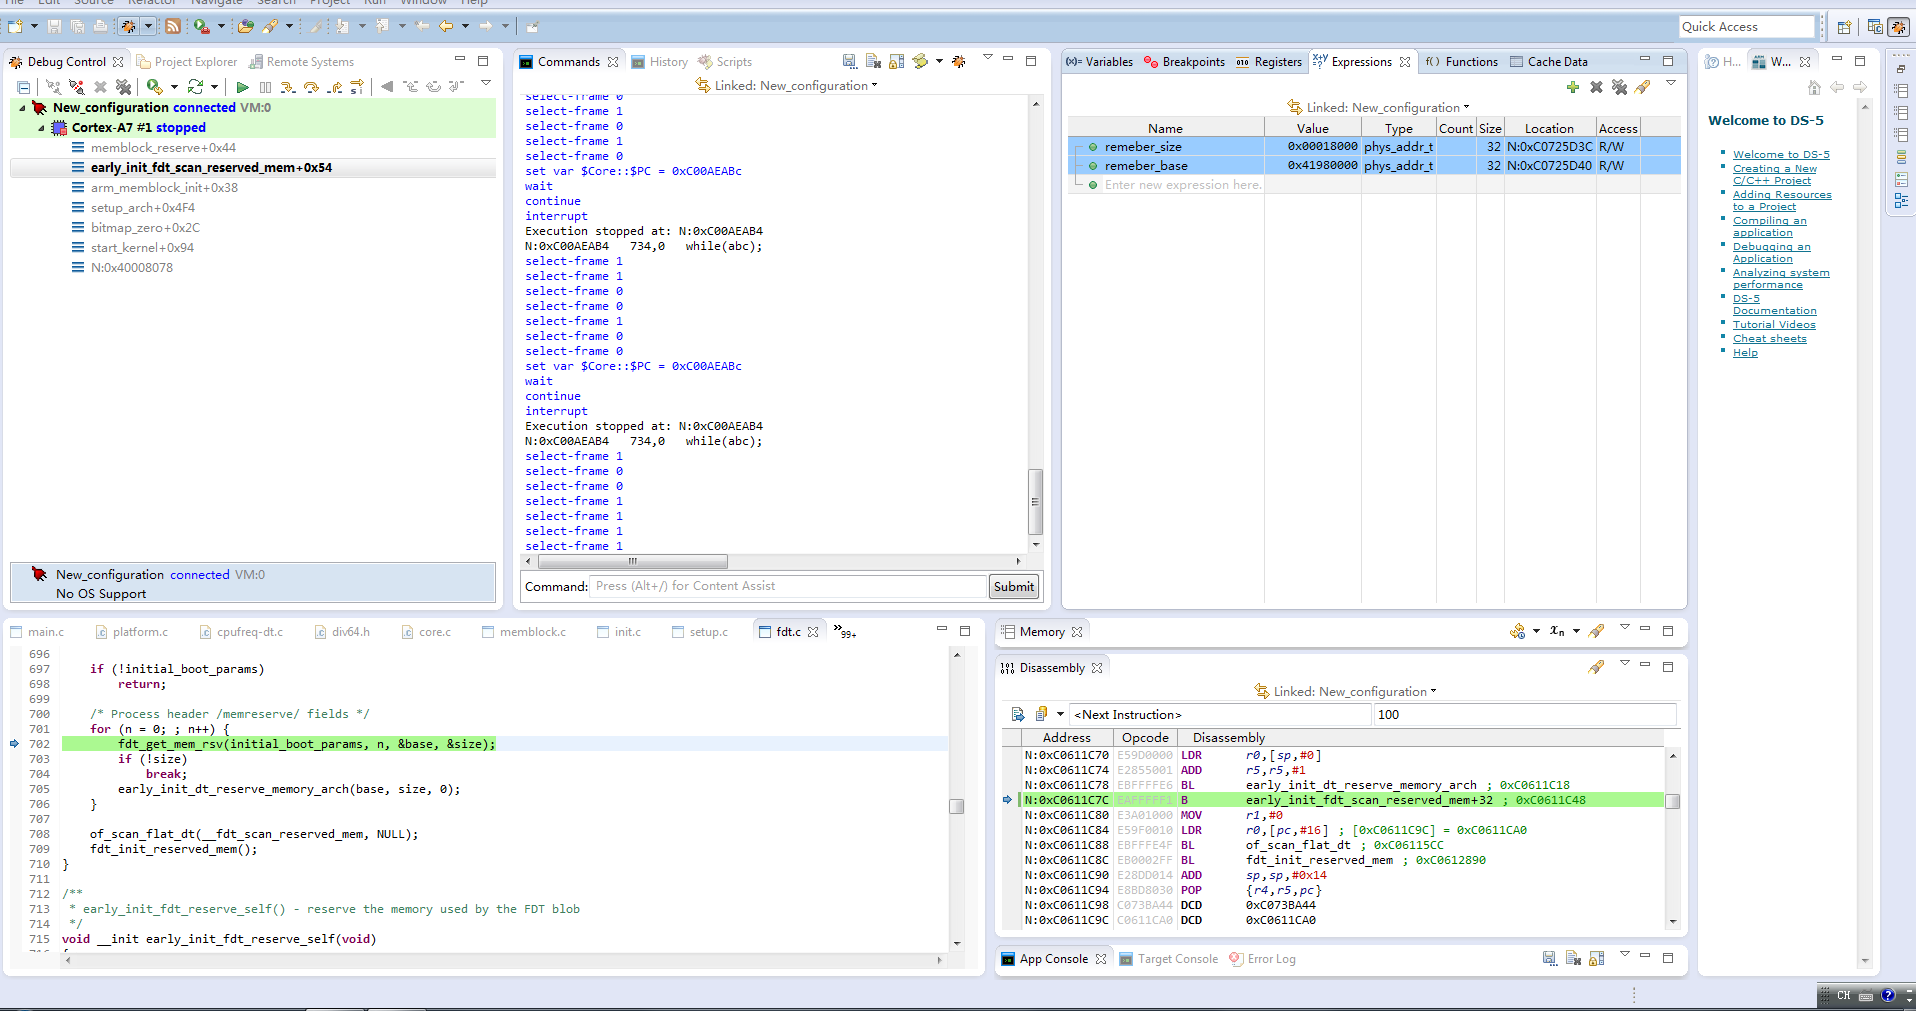Toggle the Linked New_configuration icon in Disassembly
The image size is (1916, 1011).
coord(1262,691)
